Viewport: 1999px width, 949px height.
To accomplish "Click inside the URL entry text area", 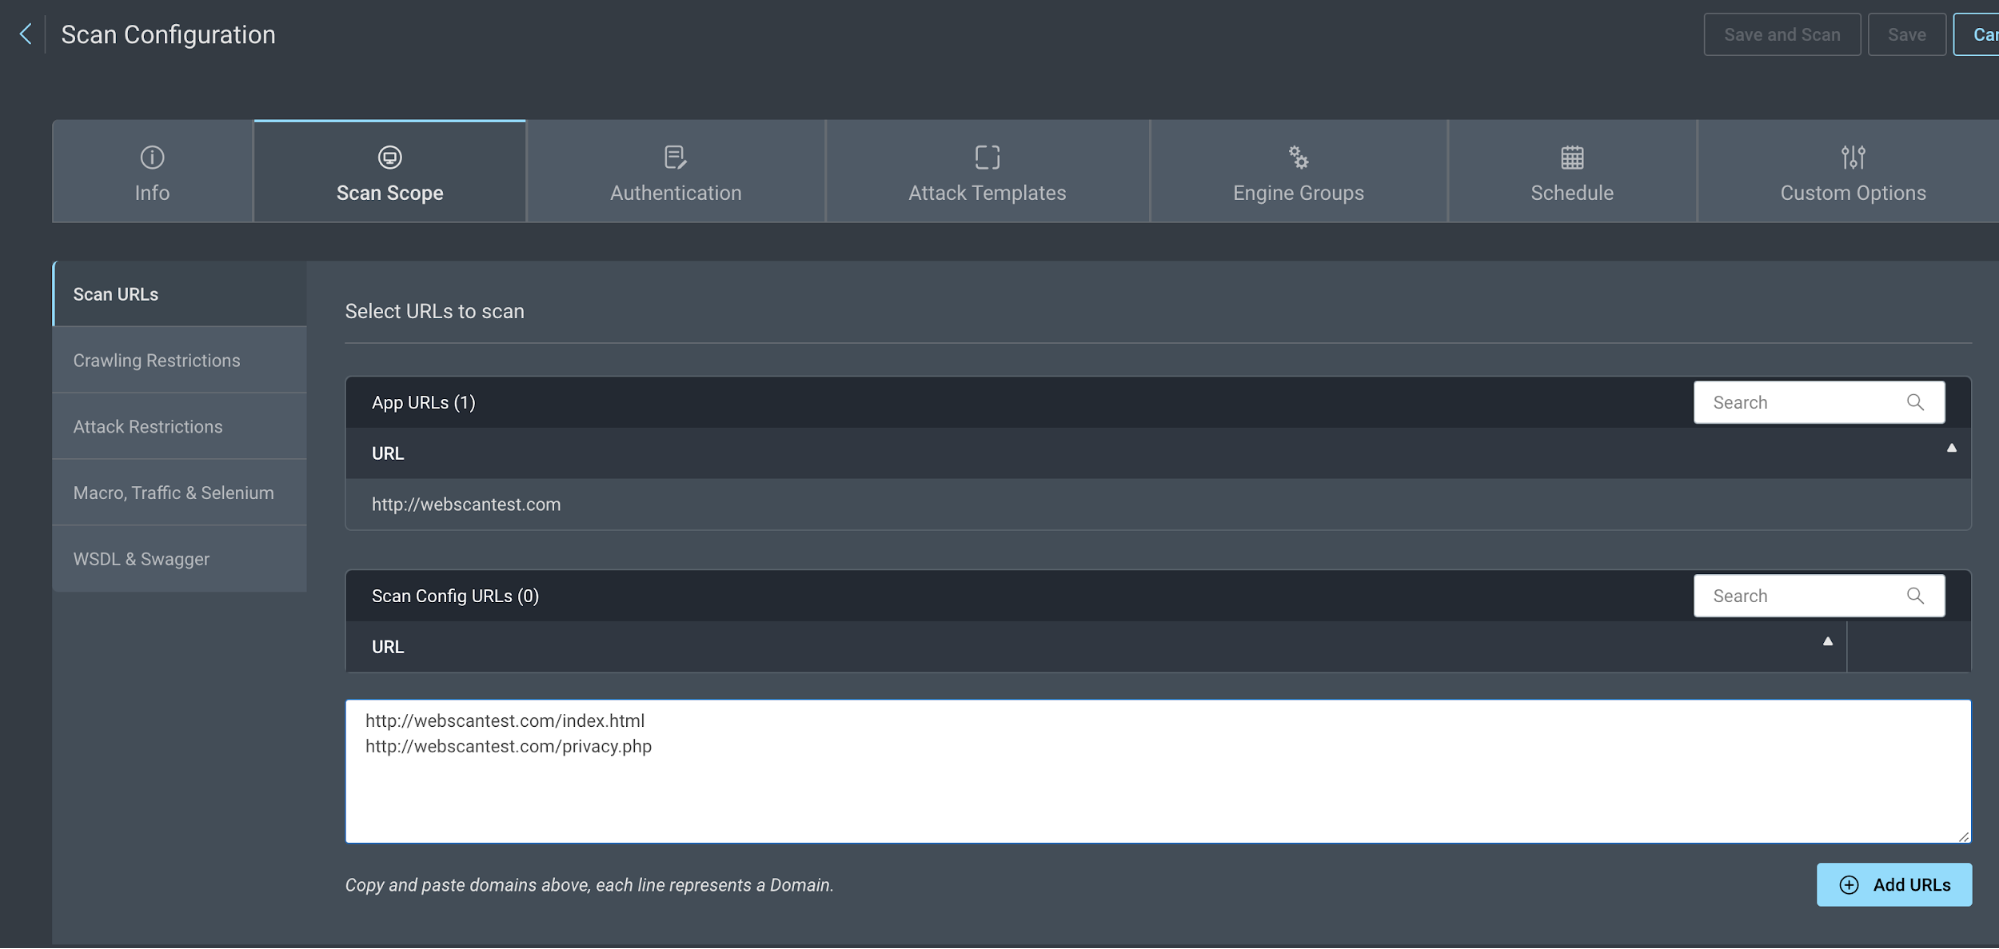I will pyautogui.click(x=1157, y=790).
